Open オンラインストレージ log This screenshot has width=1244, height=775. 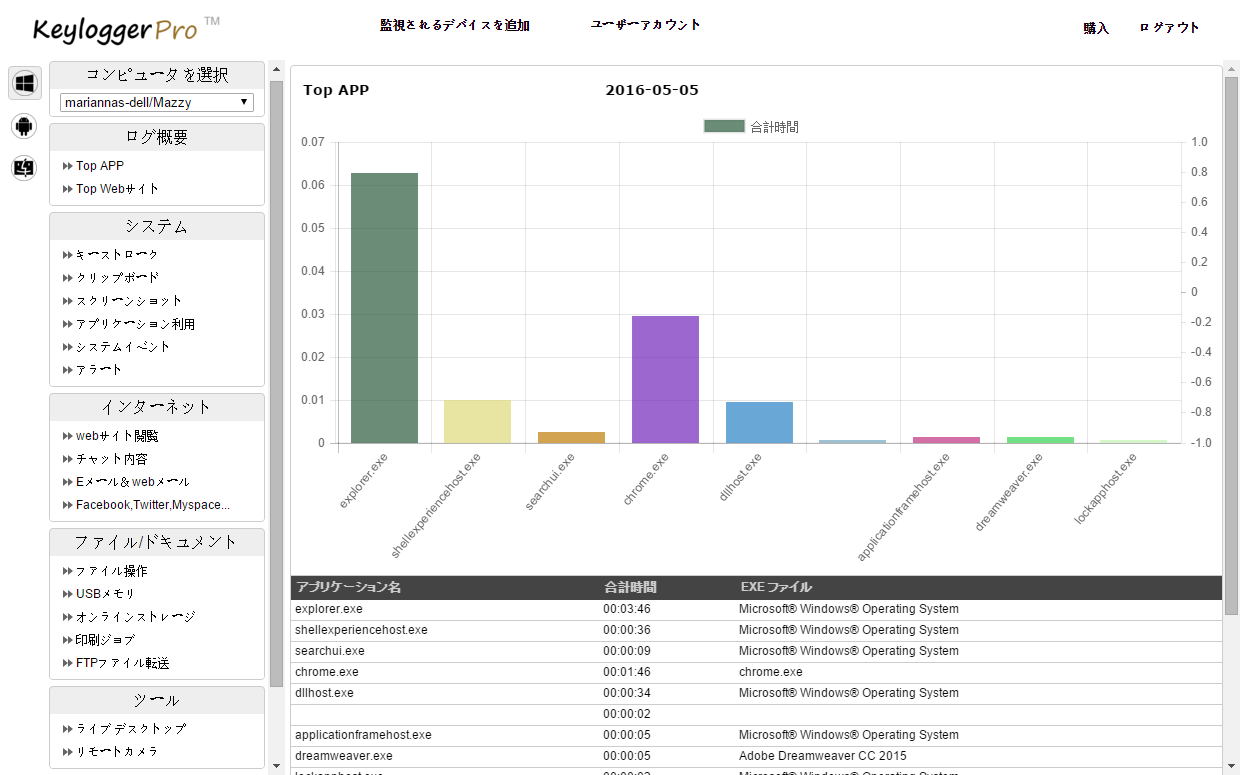(135, 617)
